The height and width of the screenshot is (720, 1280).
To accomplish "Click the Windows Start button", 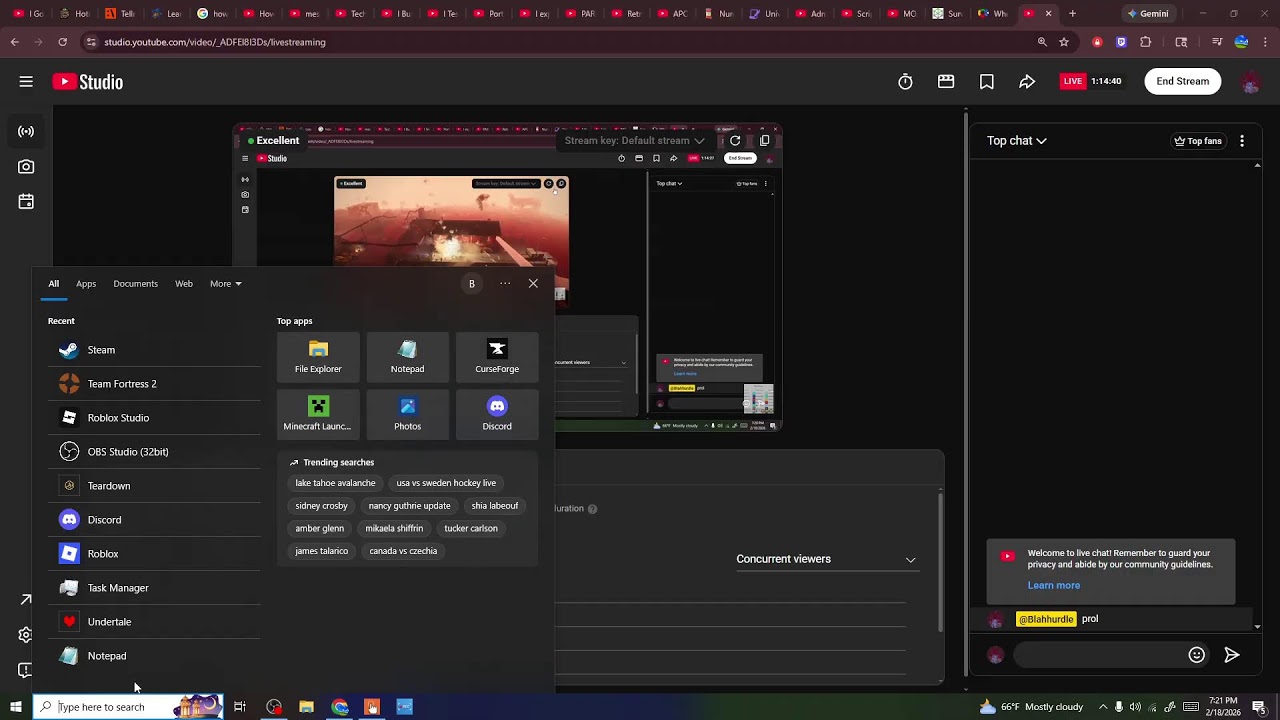I will coord(16,707).
